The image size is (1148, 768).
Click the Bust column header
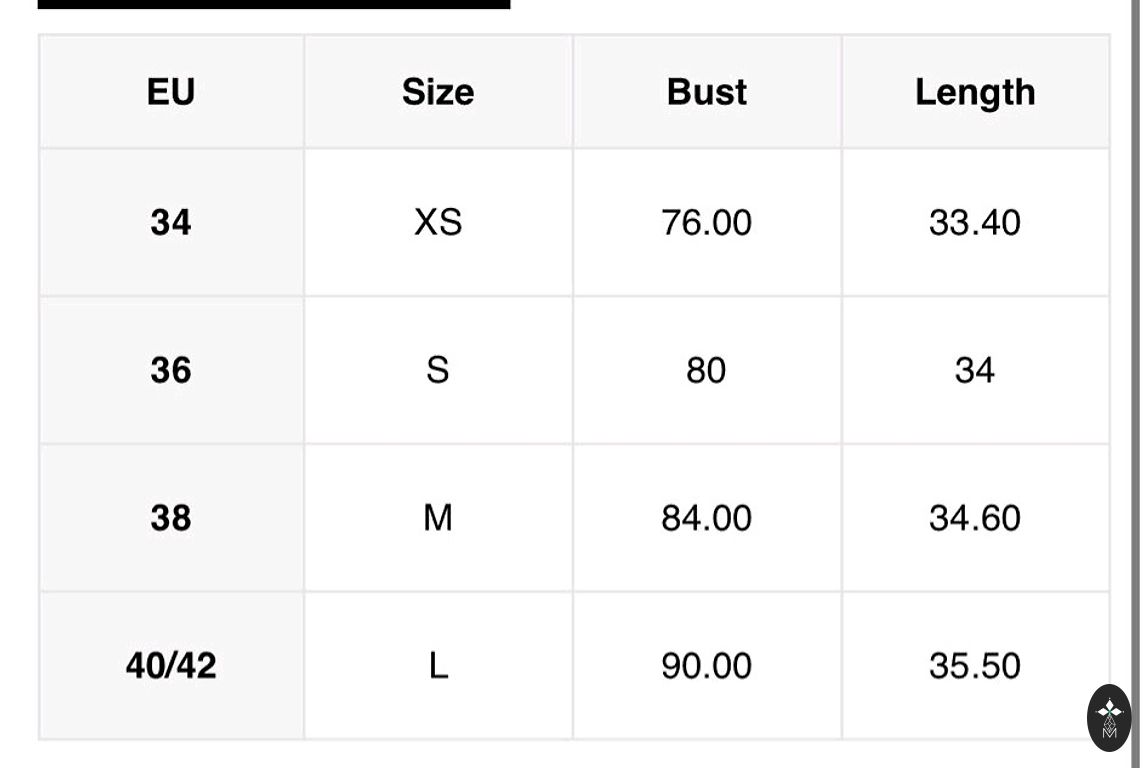[707, 92]
